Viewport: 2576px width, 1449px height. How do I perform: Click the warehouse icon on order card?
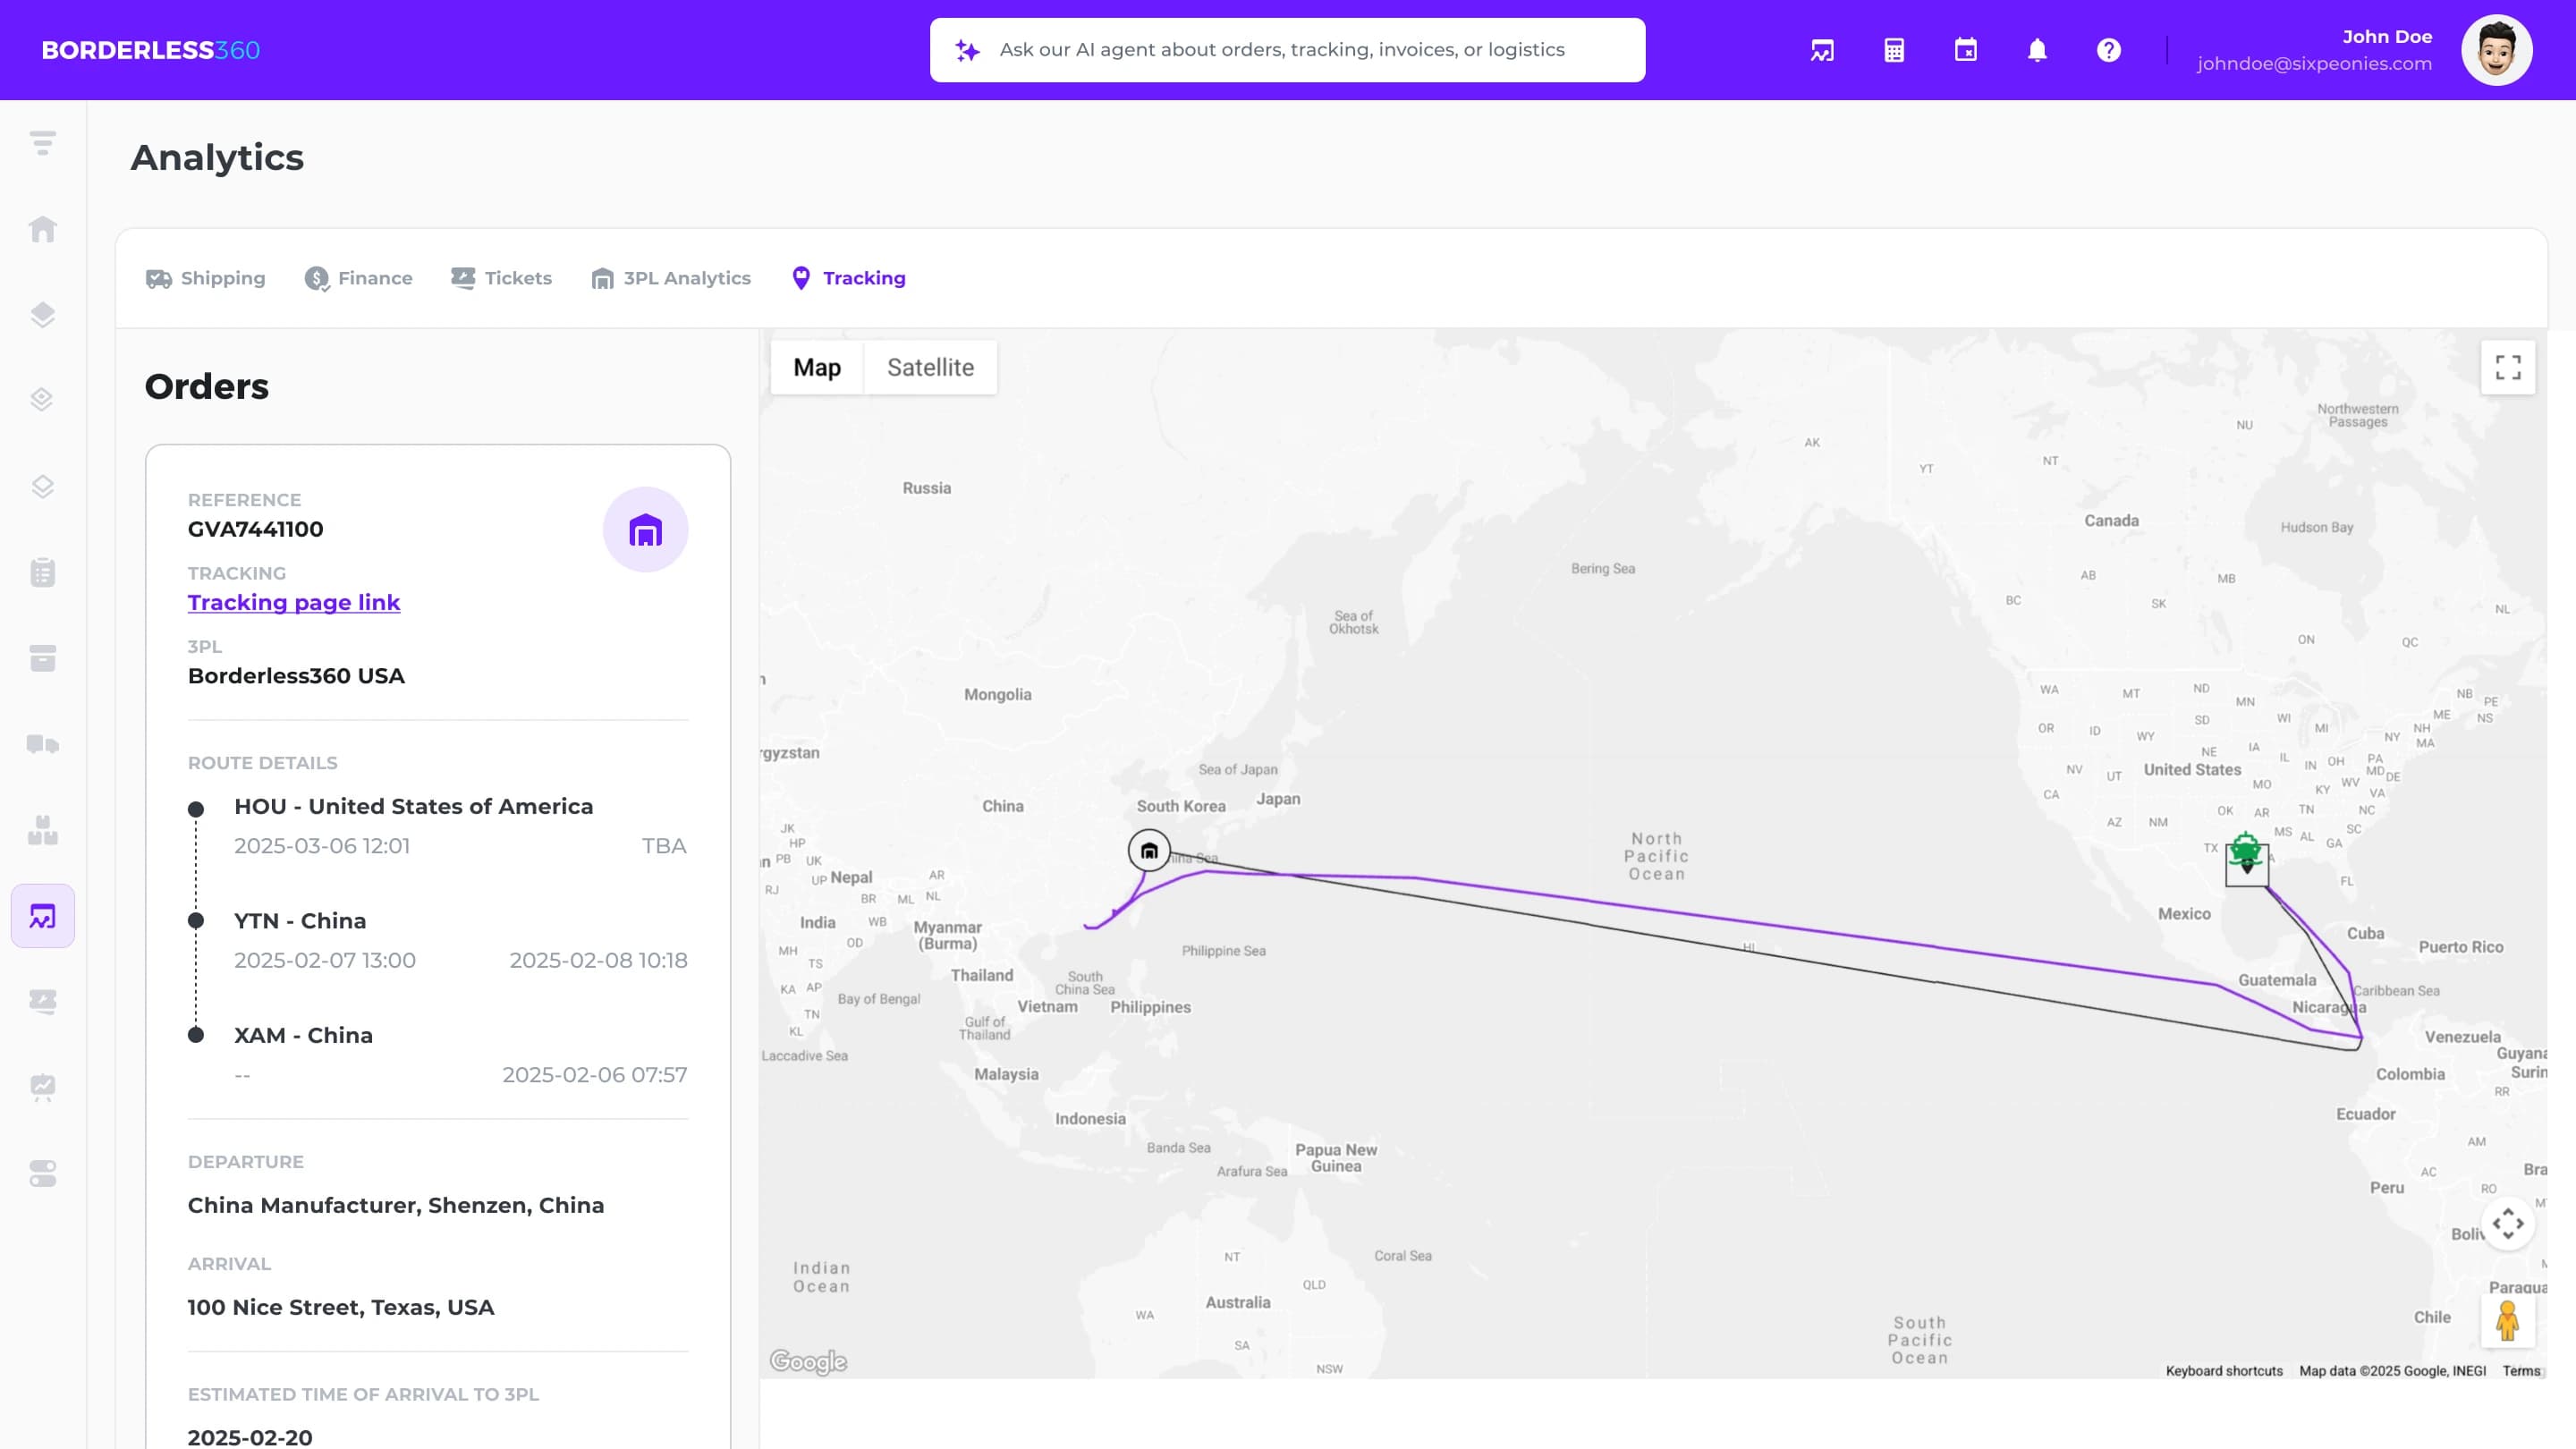tap(645, 529)
